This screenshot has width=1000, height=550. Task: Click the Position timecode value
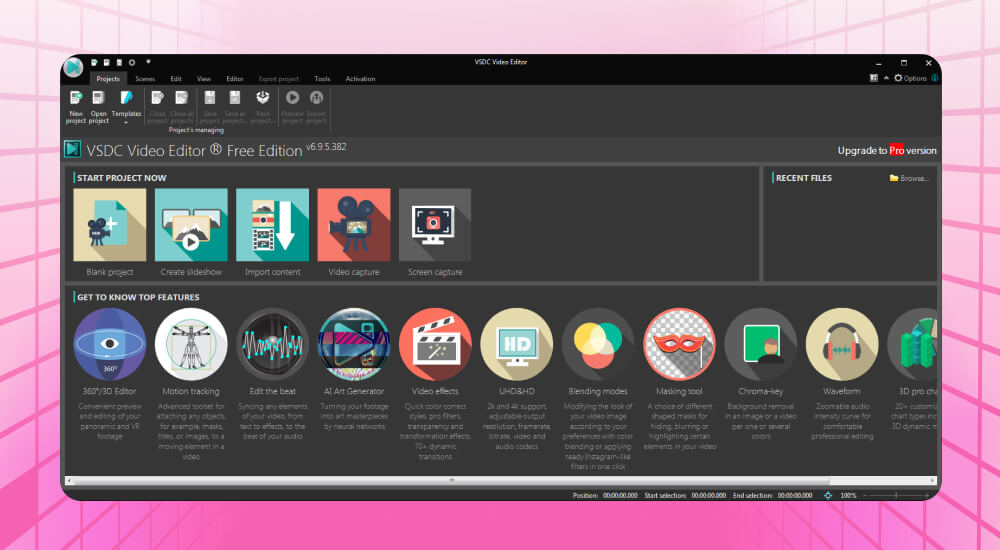click(620, 495)
